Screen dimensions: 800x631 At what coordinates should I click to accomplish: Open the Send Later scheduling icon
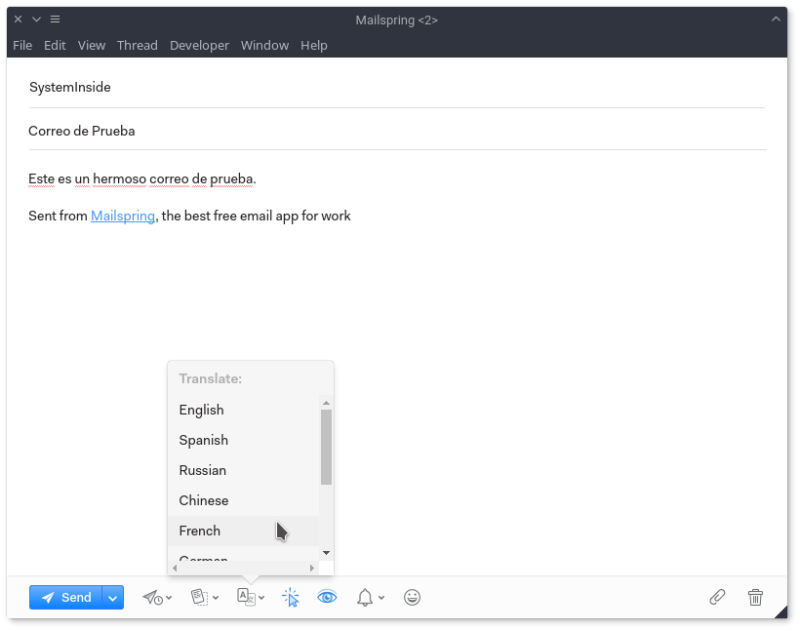coord(152,597)
